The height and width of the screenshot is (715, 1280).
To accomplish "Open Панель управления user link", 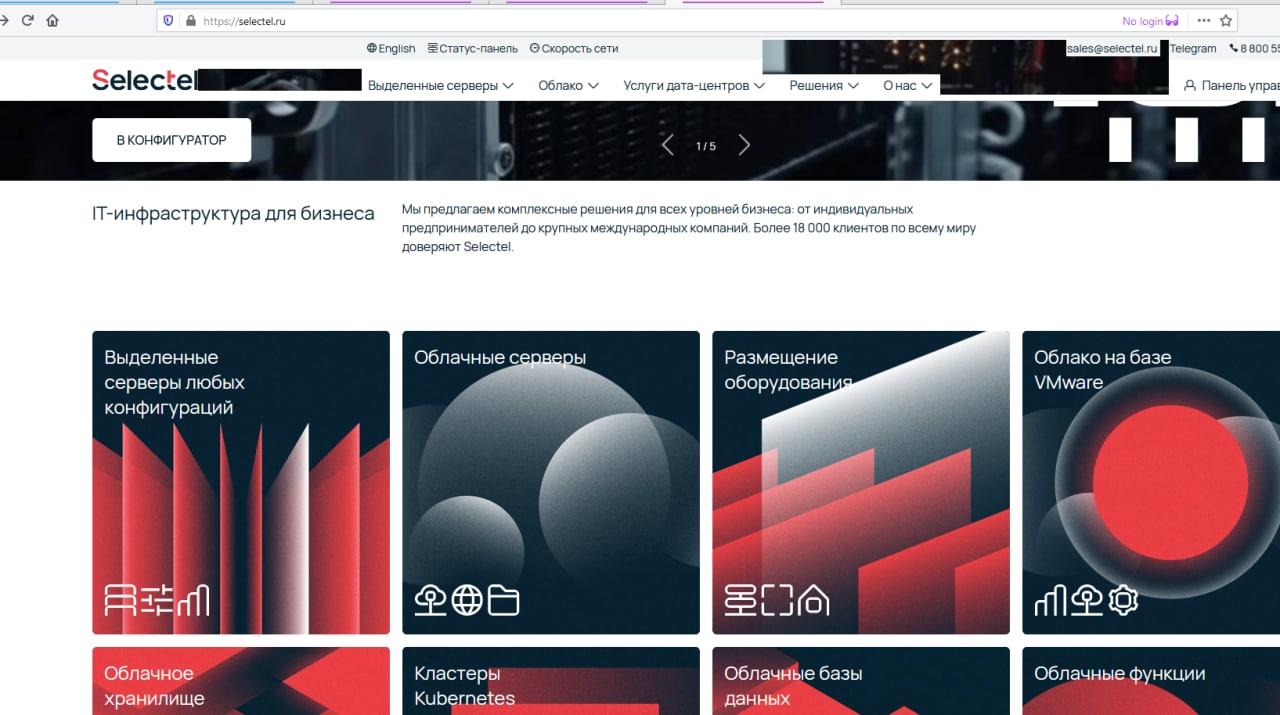I will 1231,86.
